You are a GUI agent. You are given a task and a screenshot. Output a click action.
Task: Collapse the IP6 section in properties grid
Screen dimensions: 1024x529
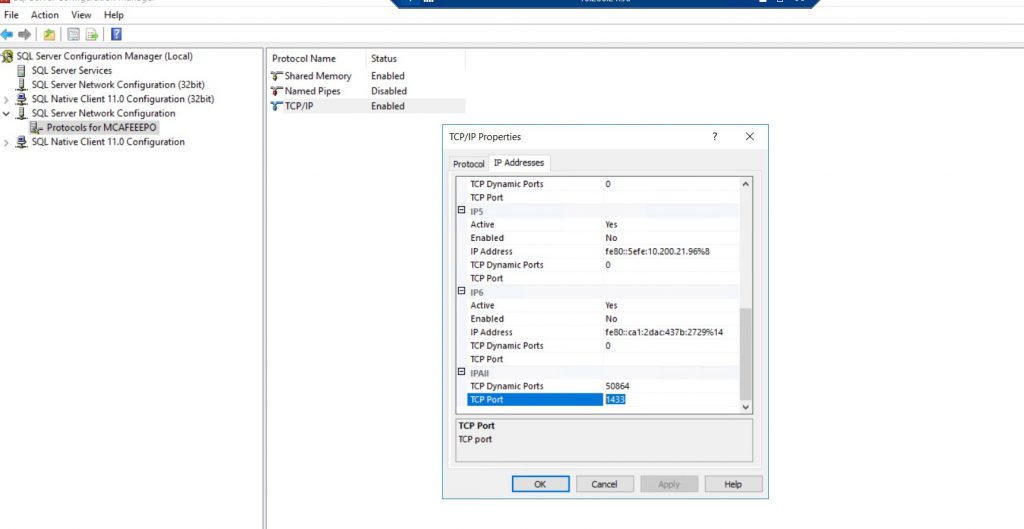(x=462, y=291)
